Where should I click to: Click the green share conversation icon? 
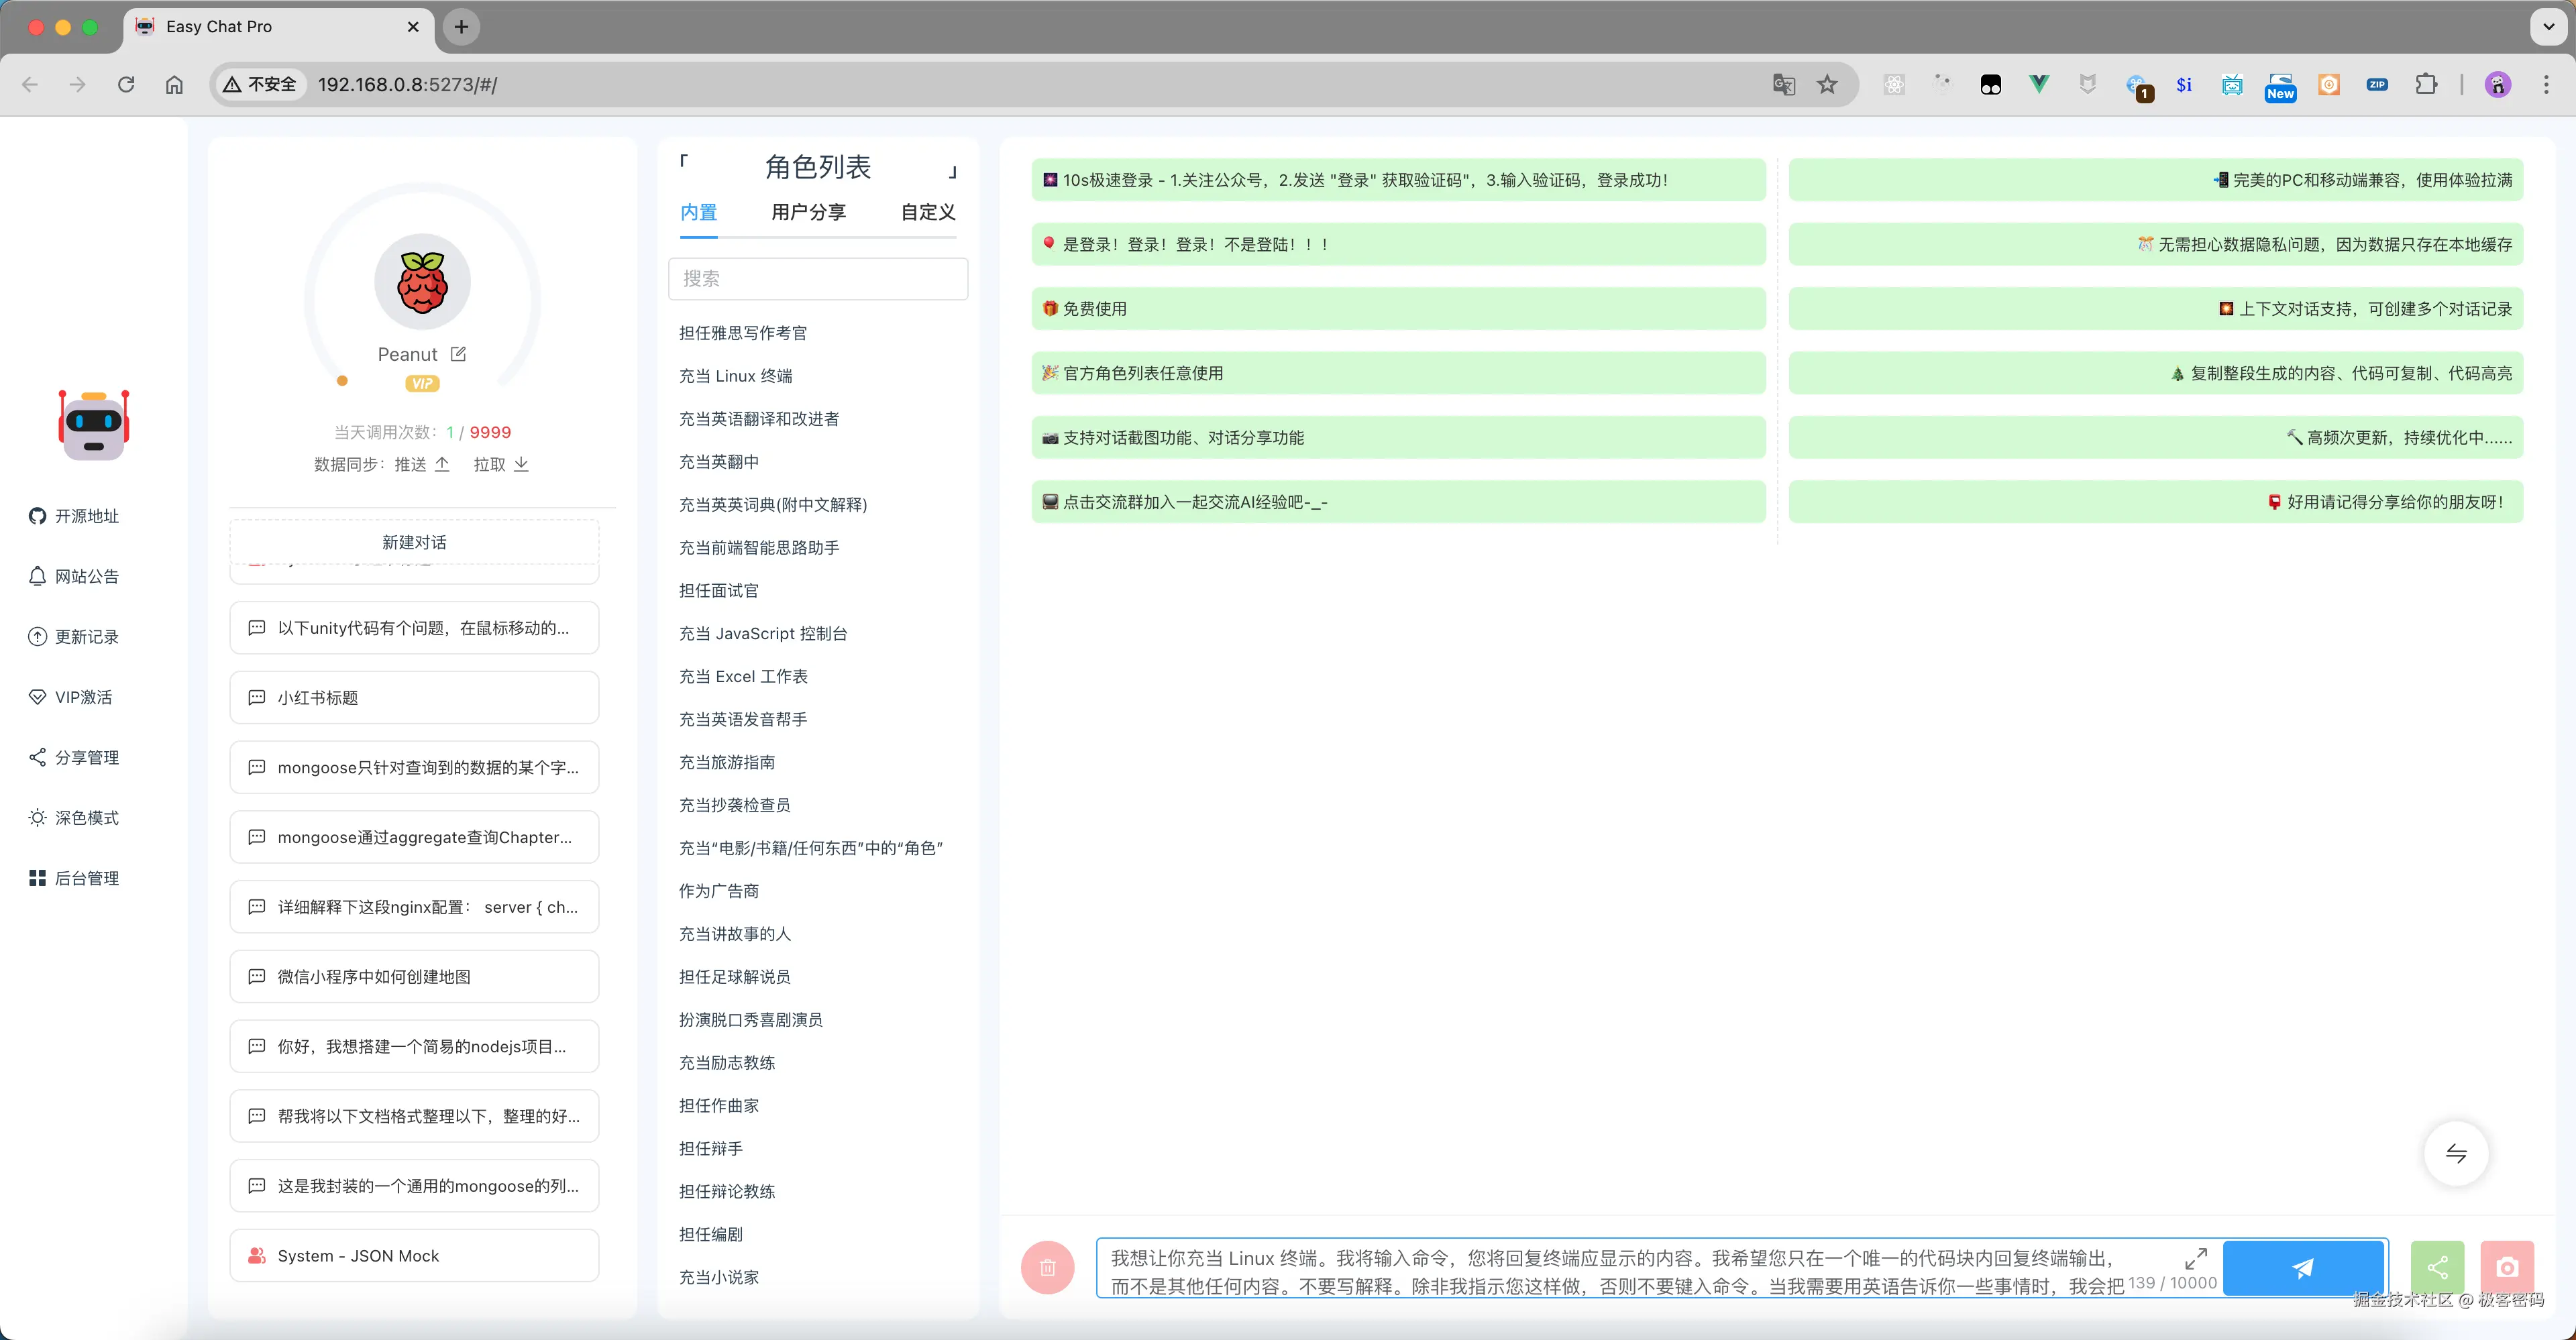coord(2437,1268)
